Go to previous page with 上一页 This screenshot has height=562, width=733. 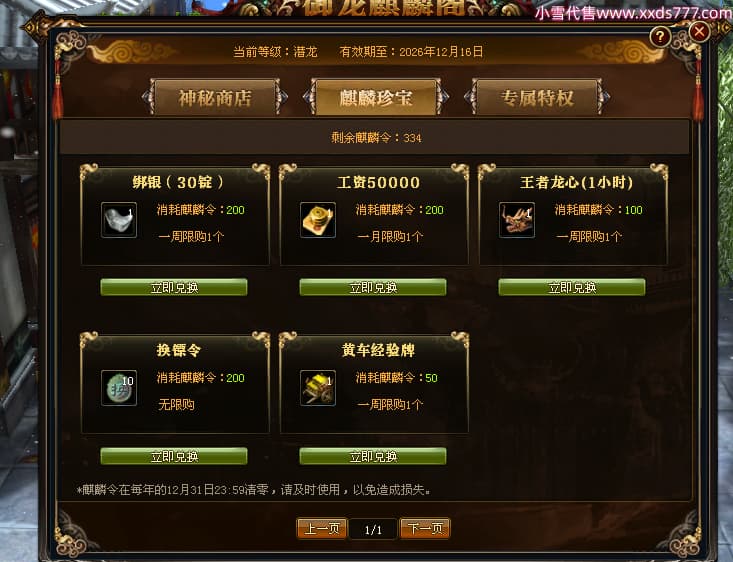322,529
